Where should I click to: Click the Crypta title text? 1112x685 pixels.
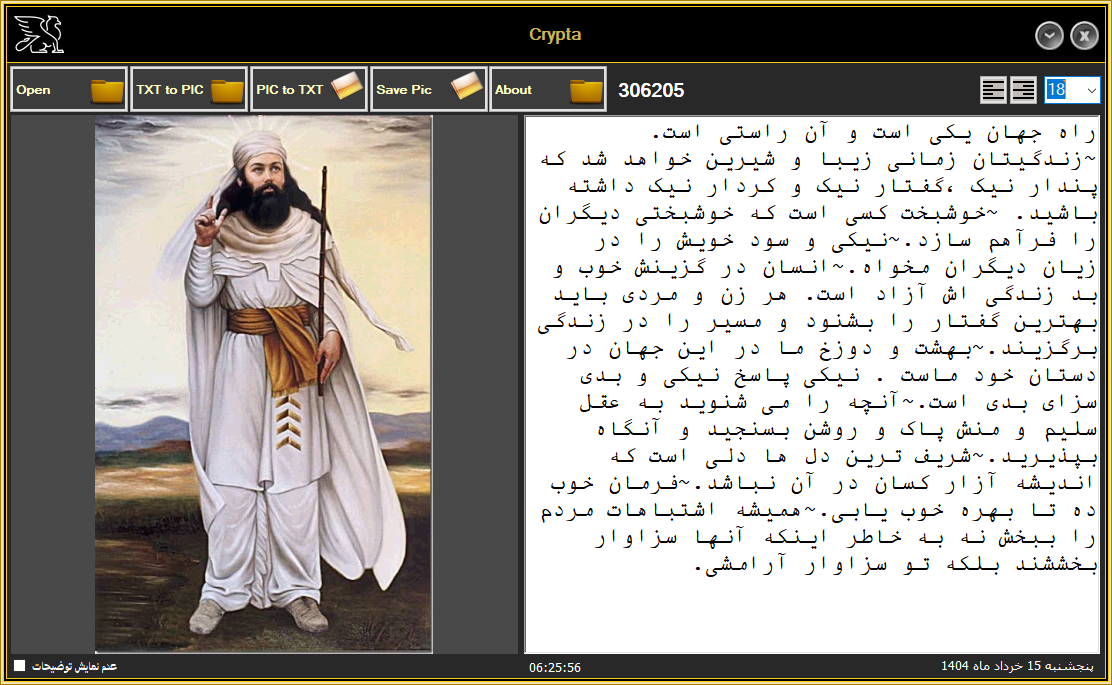[555, 34]
